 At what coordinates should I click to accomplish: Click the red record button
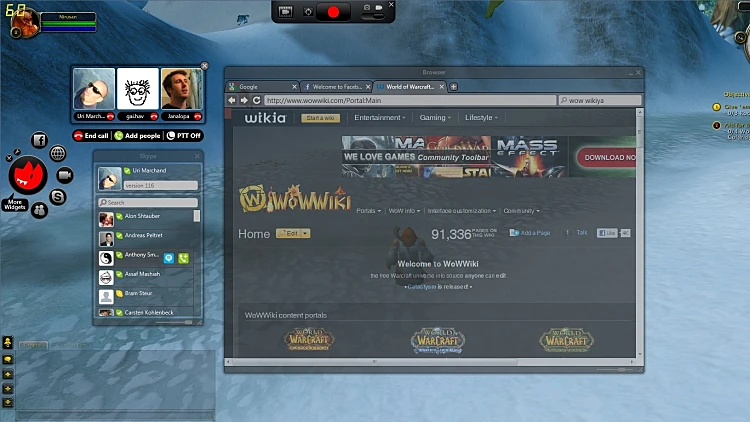coord(335,12)
